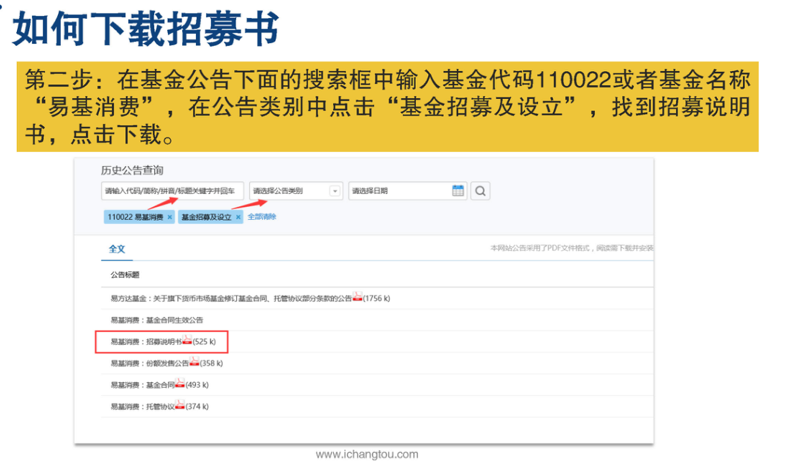The width and height of the screenshot is (792, 461).
Task: Click 全部清除 to clear all filters
Action: [x=262, y=217]
